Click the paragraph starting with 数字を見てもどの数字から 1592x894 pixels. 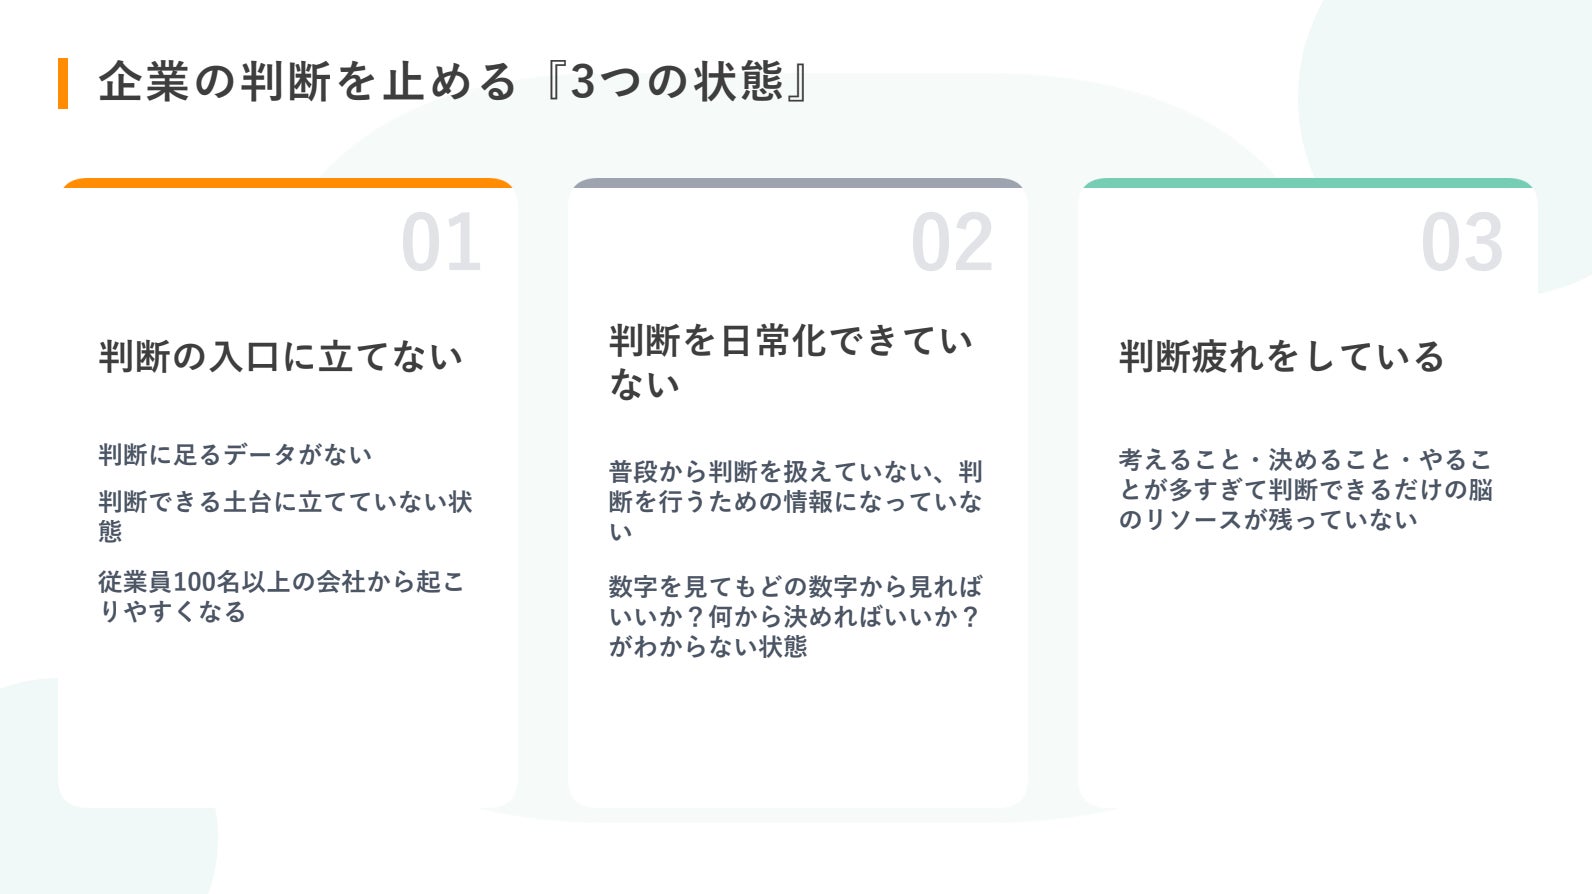[x=795, y=616]
